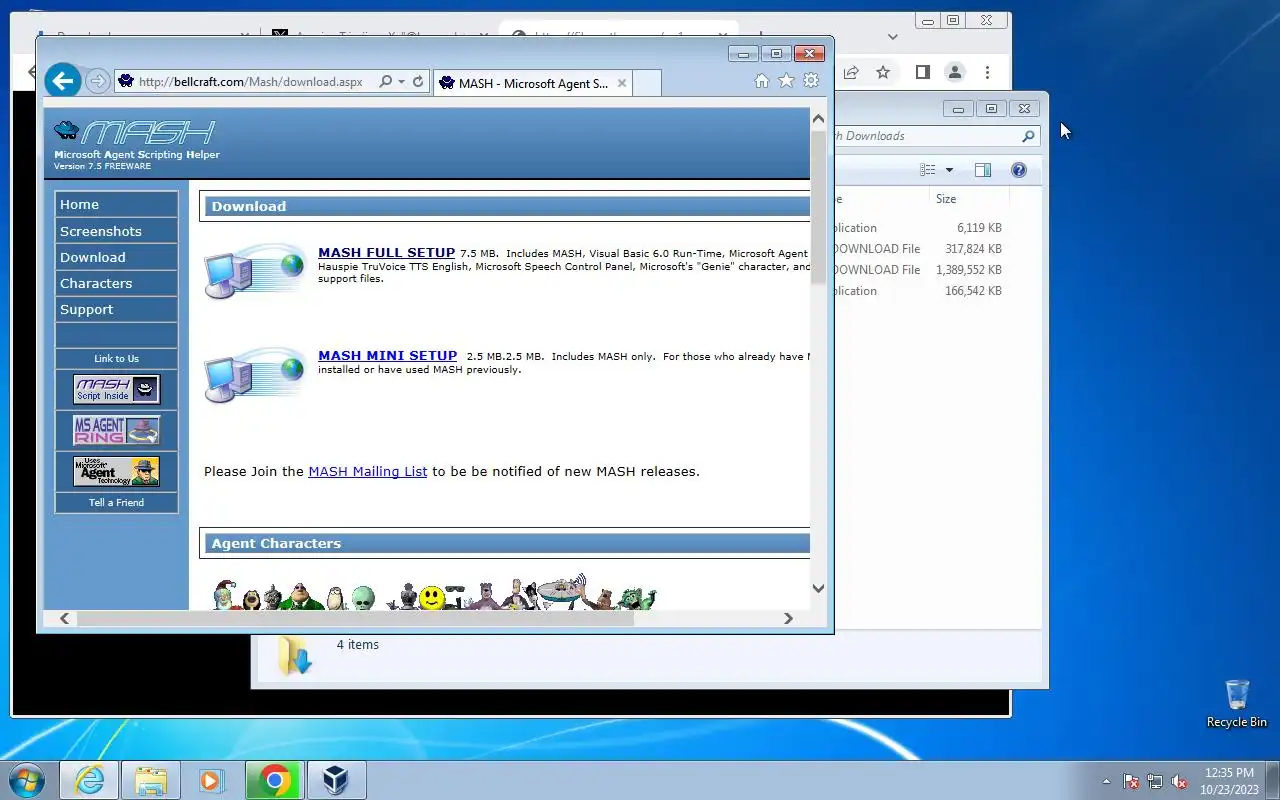Open Support in the MASH sidebar

coord(116,309)
